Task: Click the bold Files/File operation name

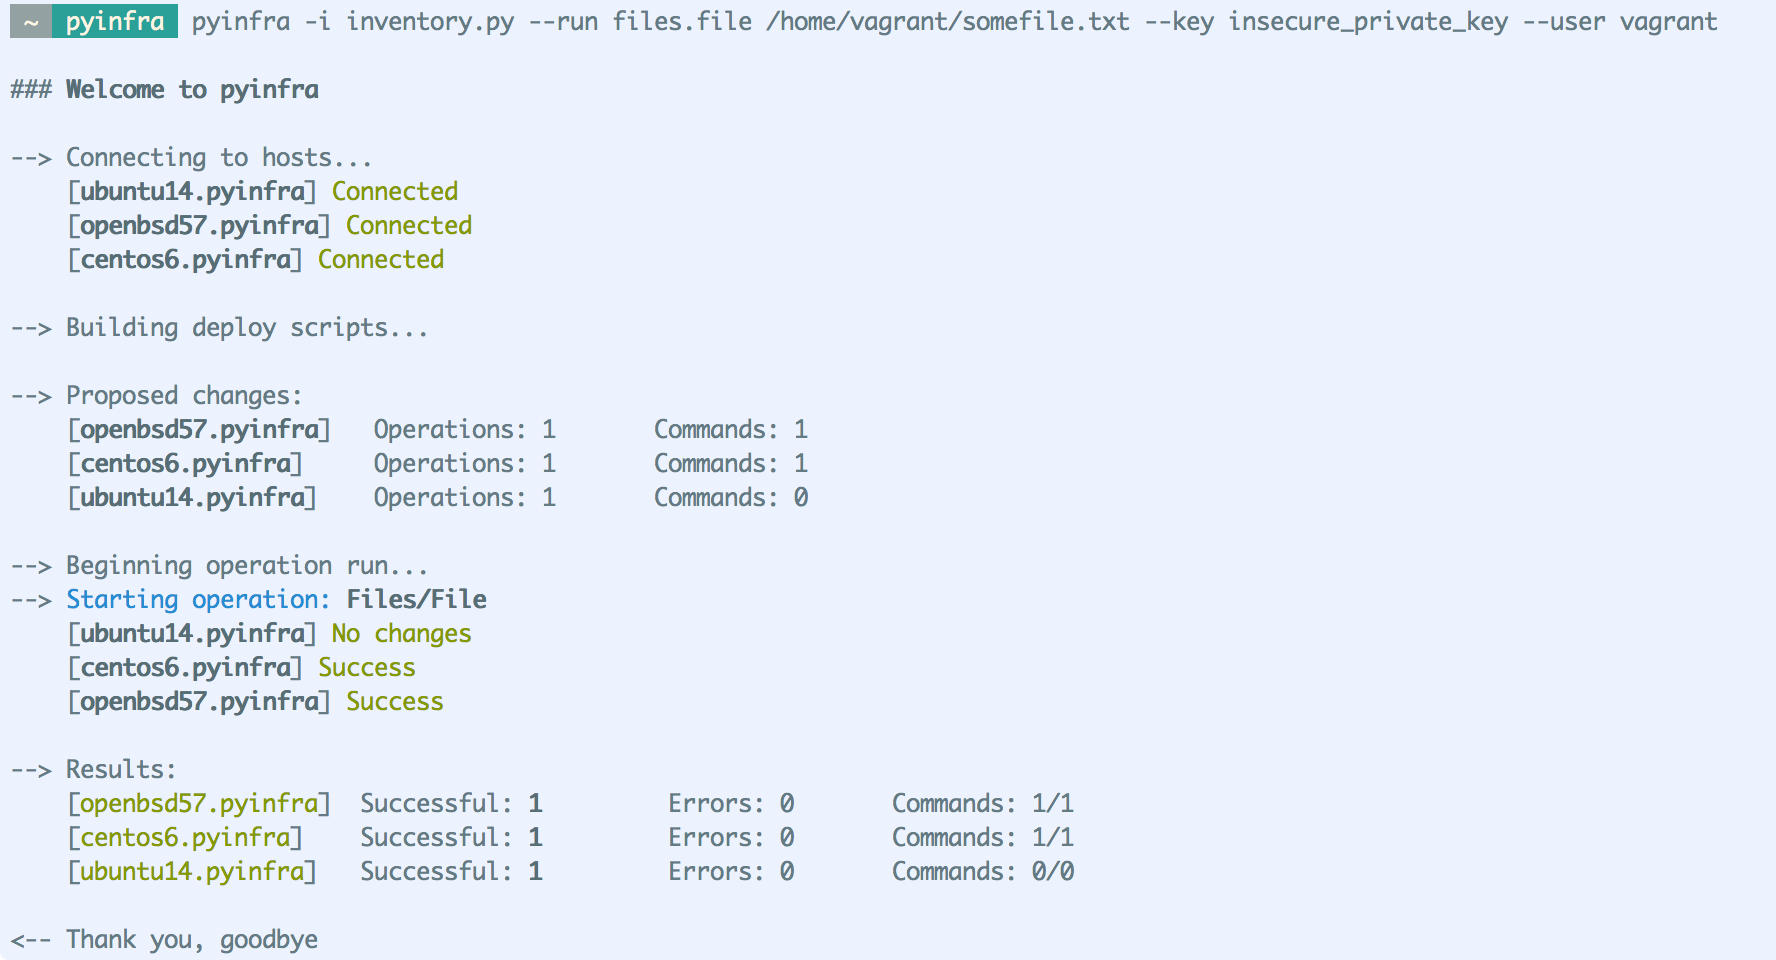Action: pos(417,599)
